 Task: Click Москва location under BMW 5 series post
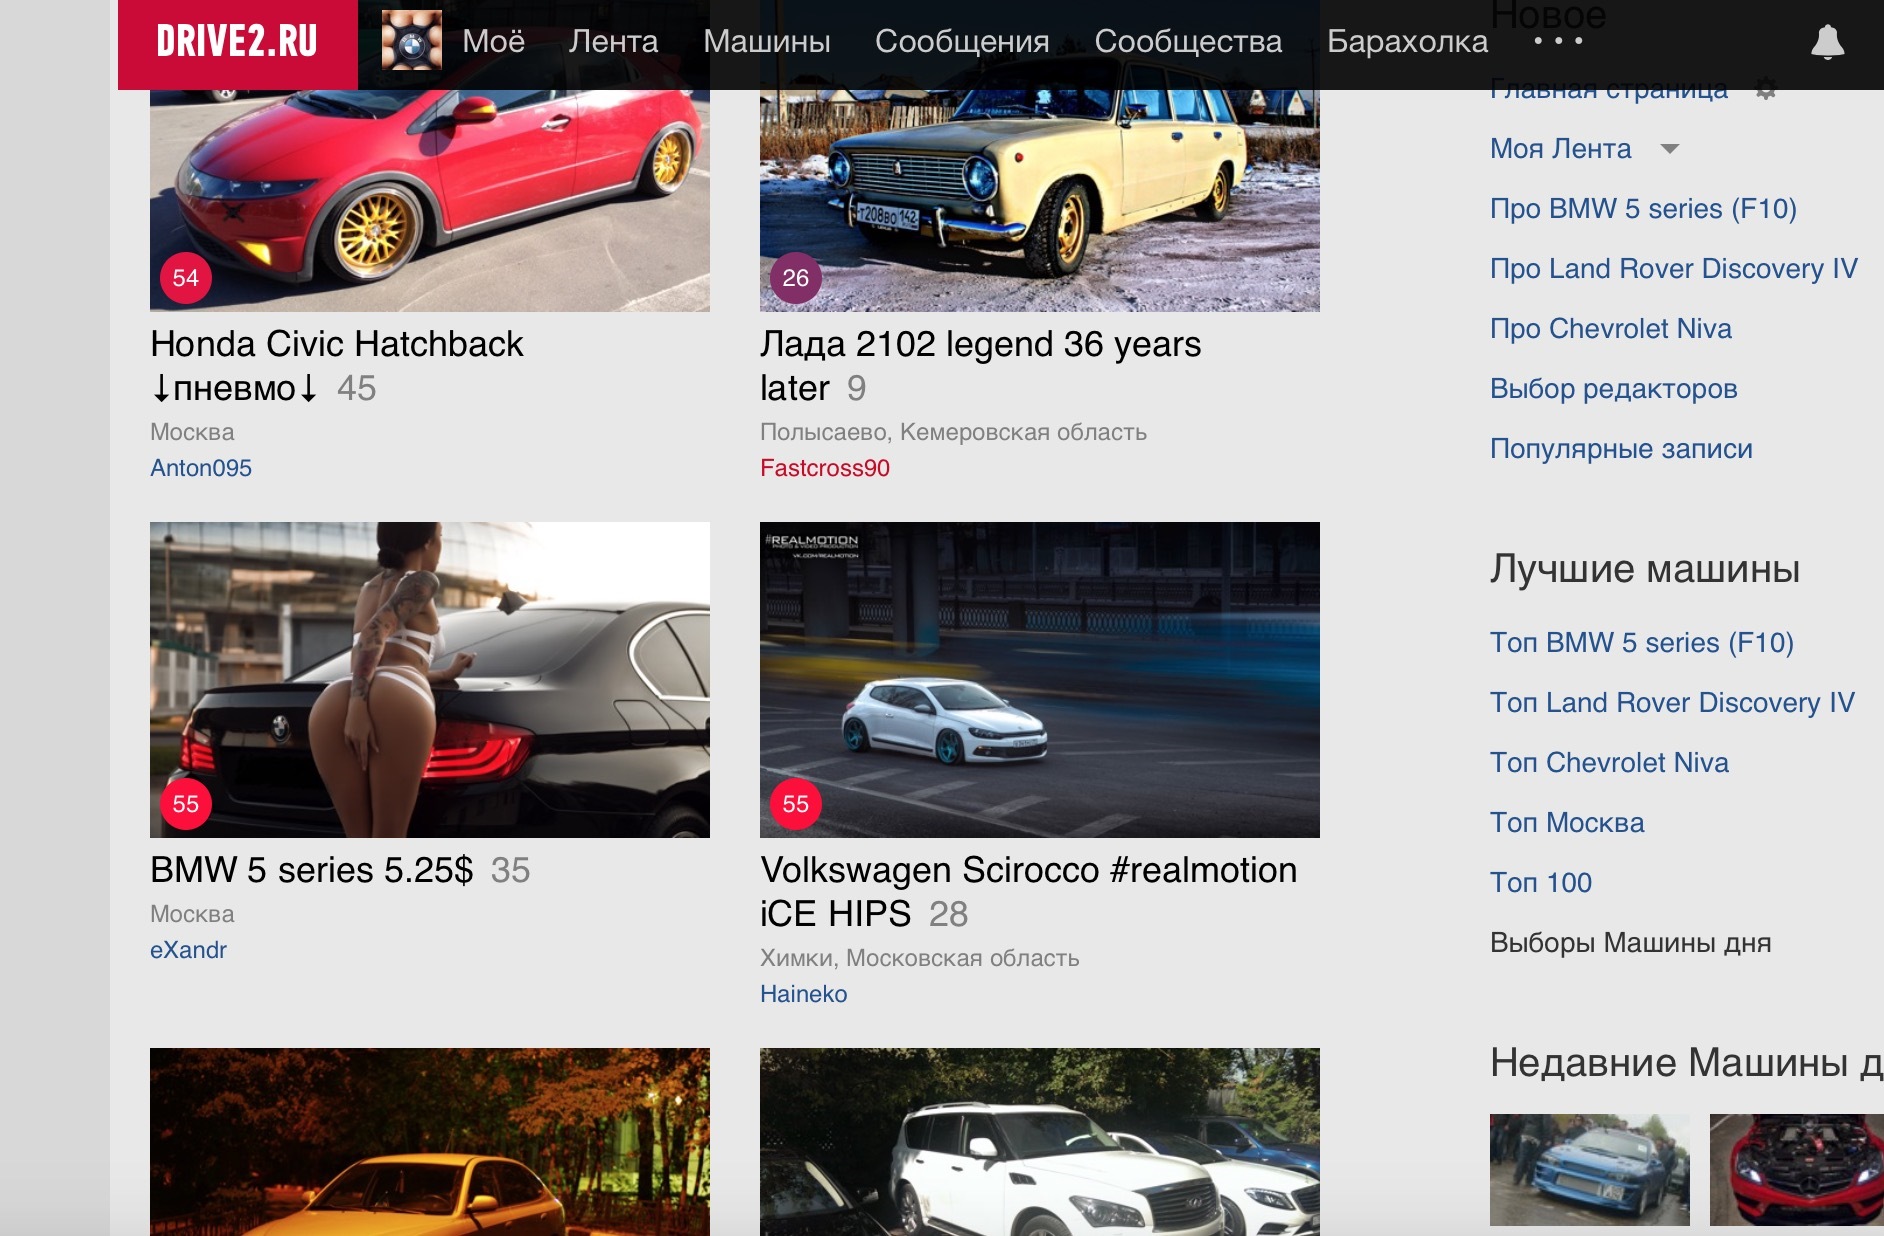[x=192, y=914]
